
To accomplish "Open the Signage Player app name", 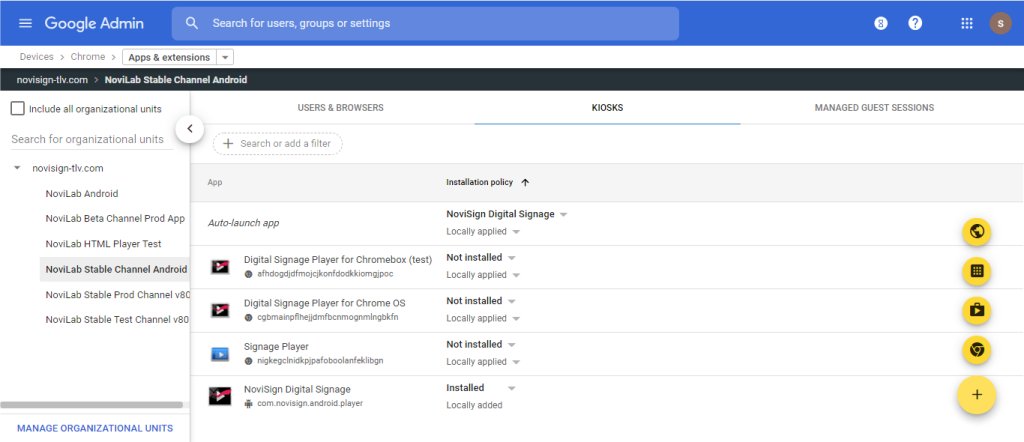I will click(276, 347).
